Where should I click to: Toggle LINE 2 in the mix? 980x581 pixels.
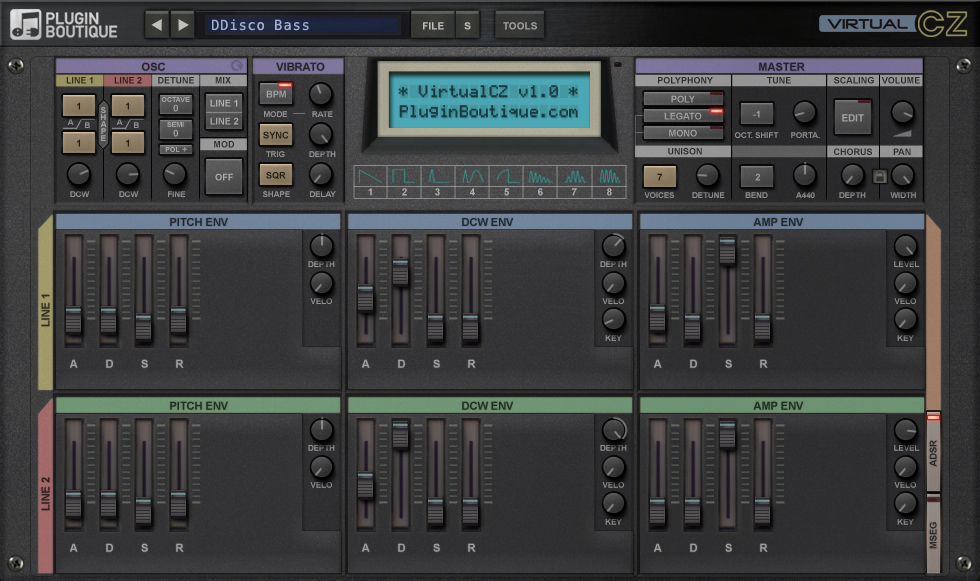click(x=224, y=121)
